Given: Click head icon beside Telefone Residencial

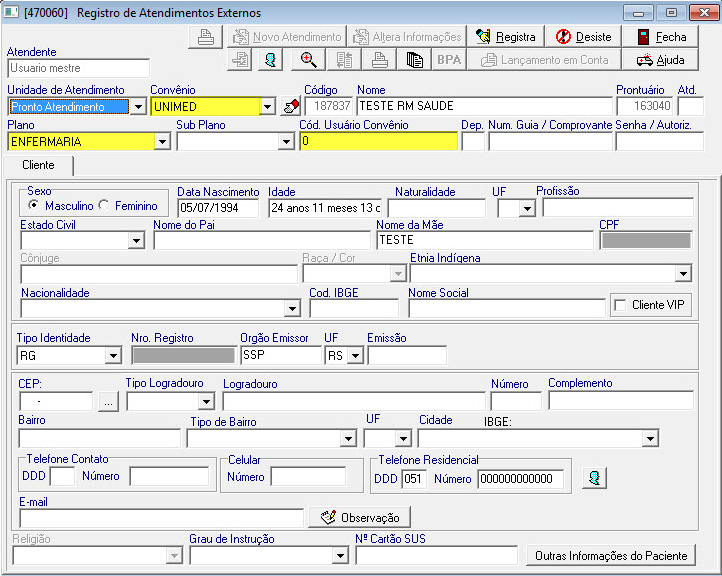Looking at the screenshot, I should coord(594,478).
